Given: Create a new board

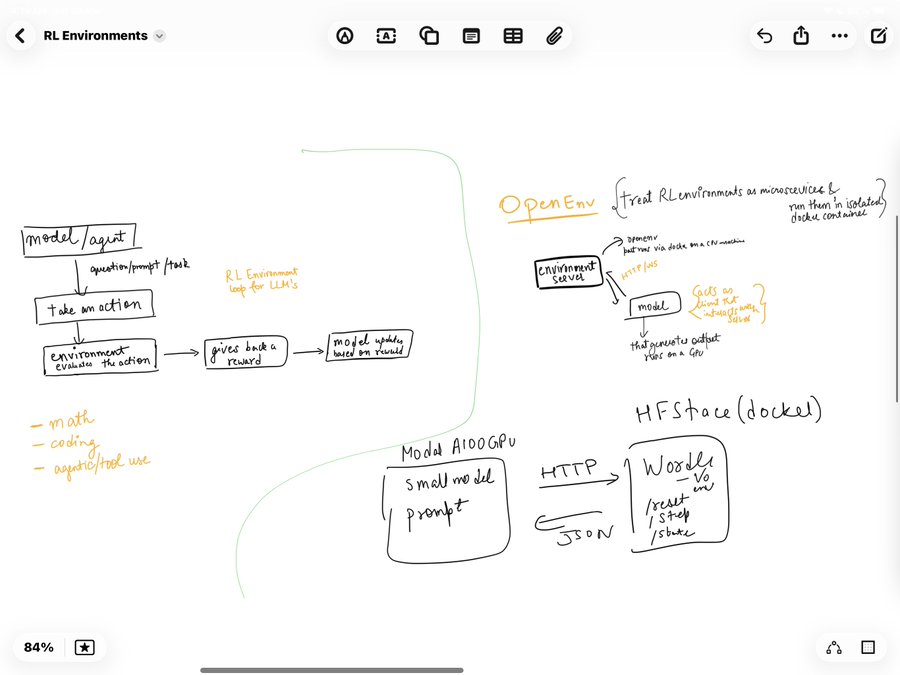Looking at the screenshot, I should pyautogui.click(x=879, y=36).
